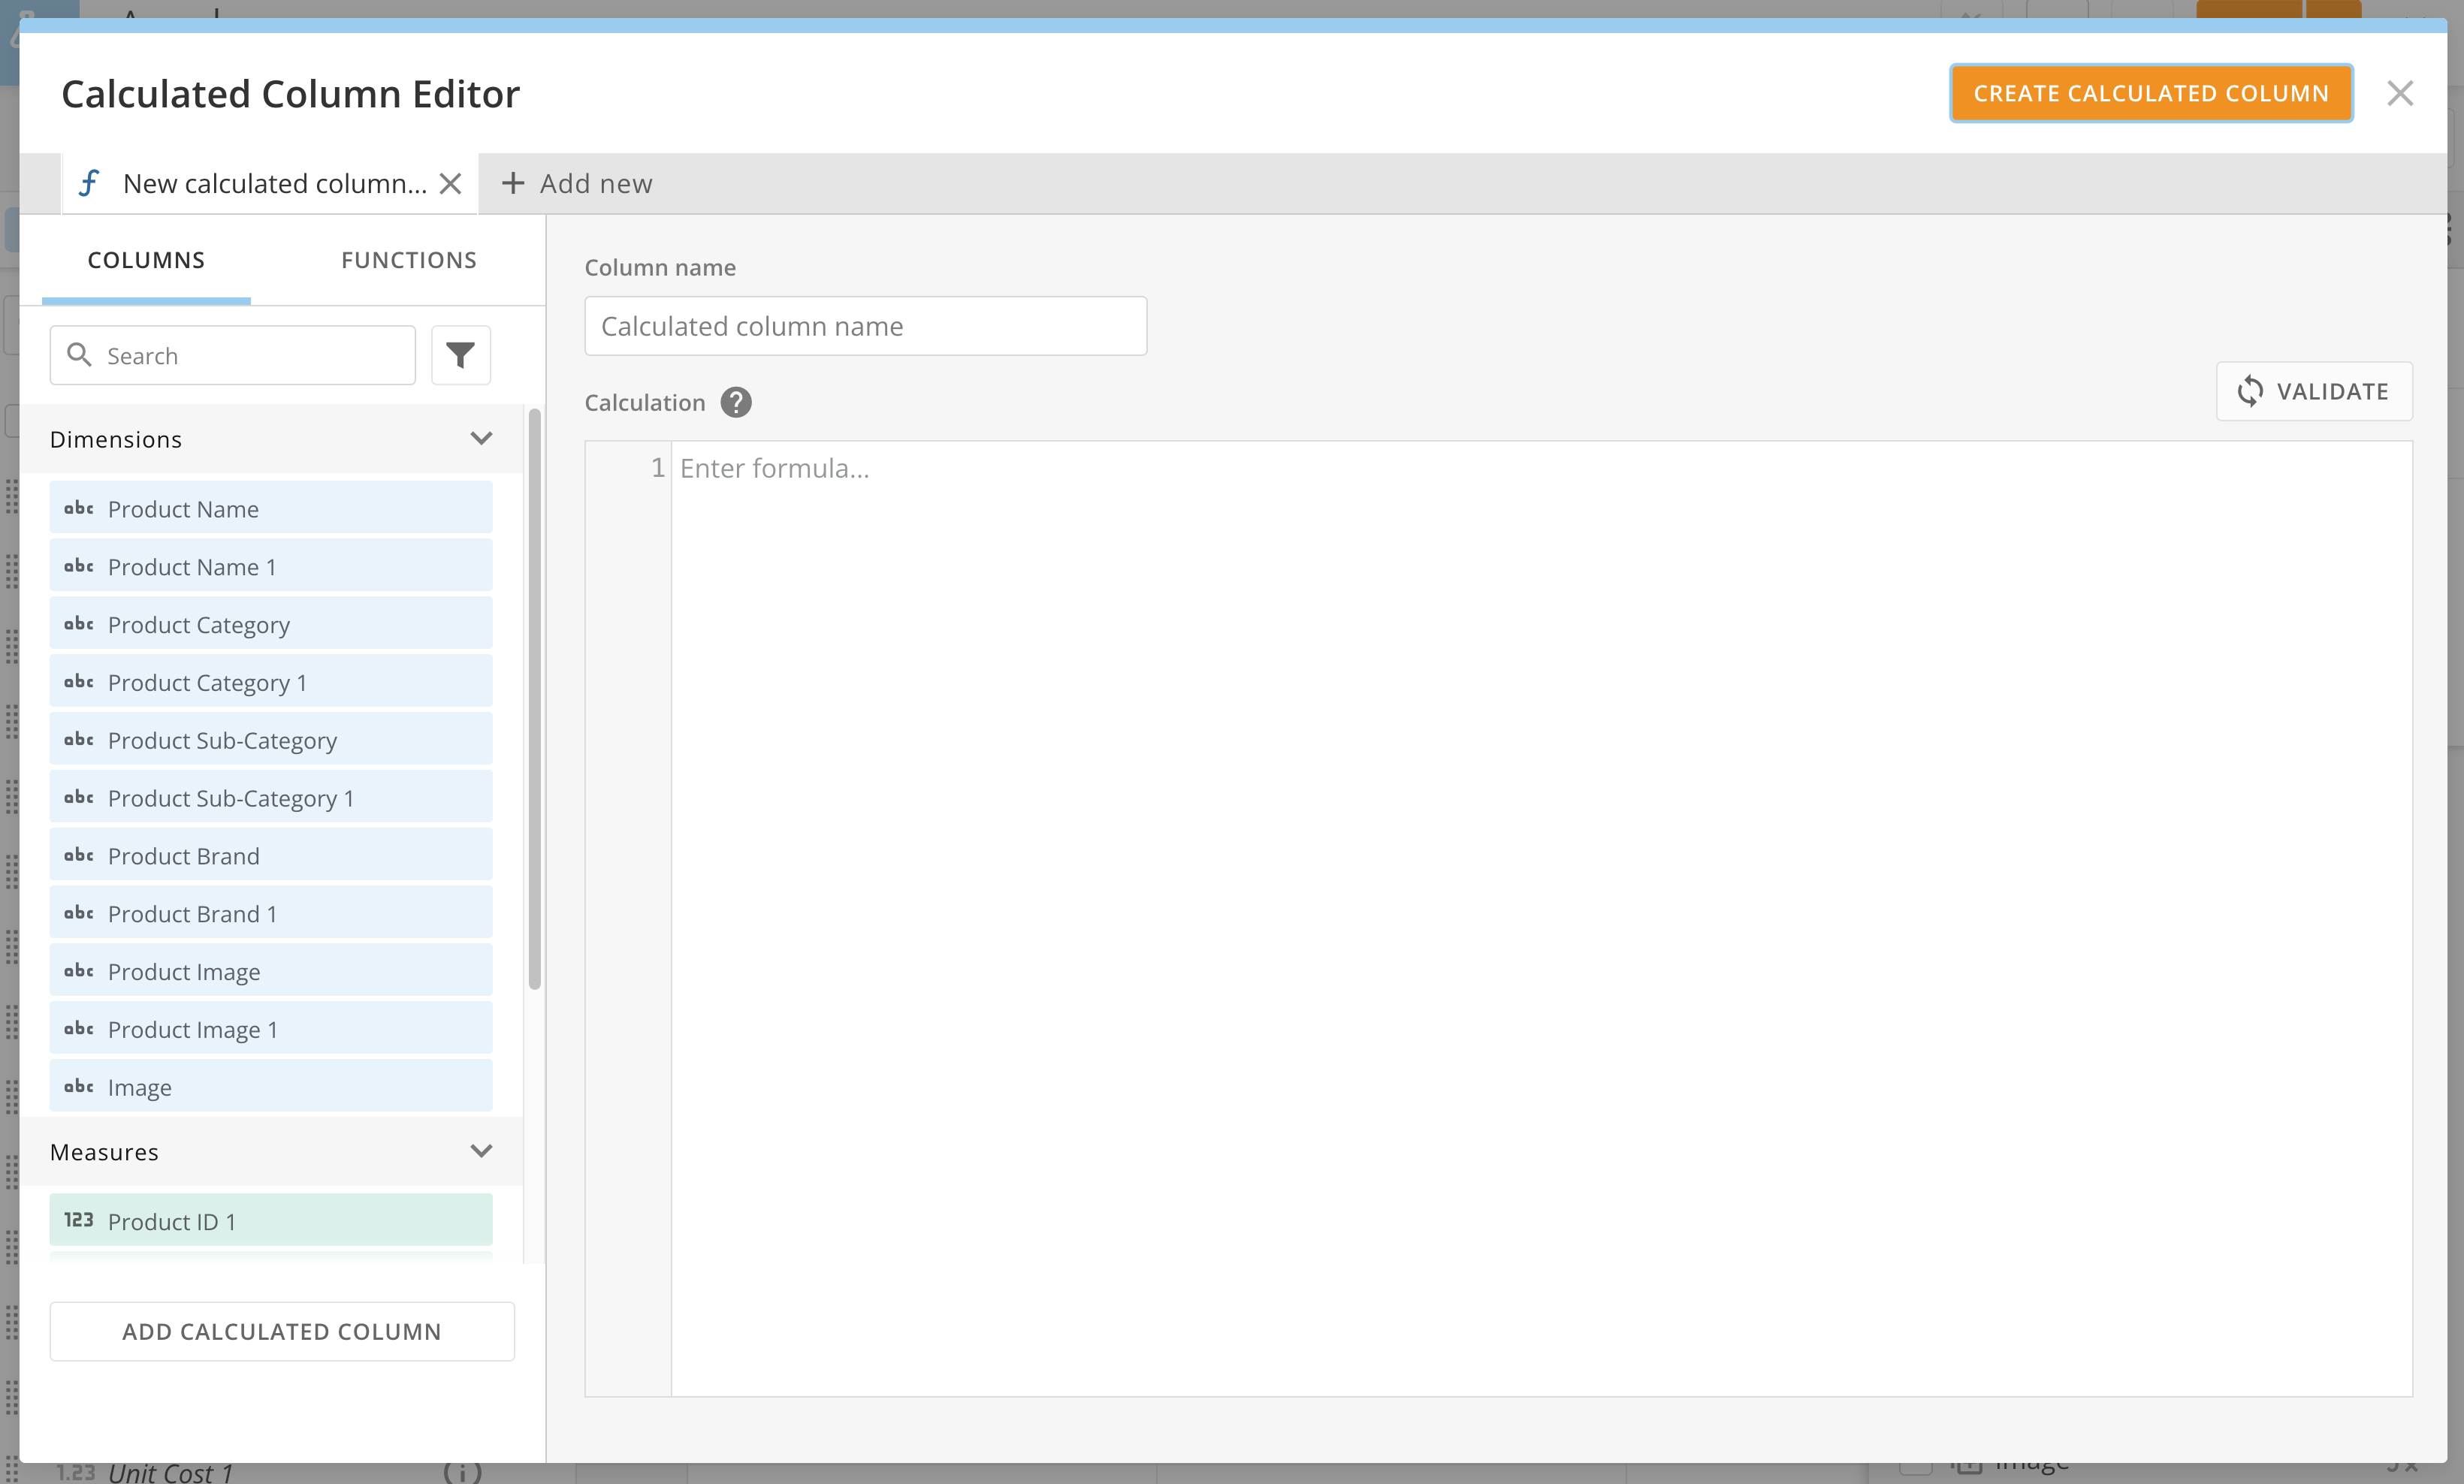This screenshot has width=2464, height=1484.
Task: Click CREATE CALCULATED COLUMN
Action: tap(2150, 93)
